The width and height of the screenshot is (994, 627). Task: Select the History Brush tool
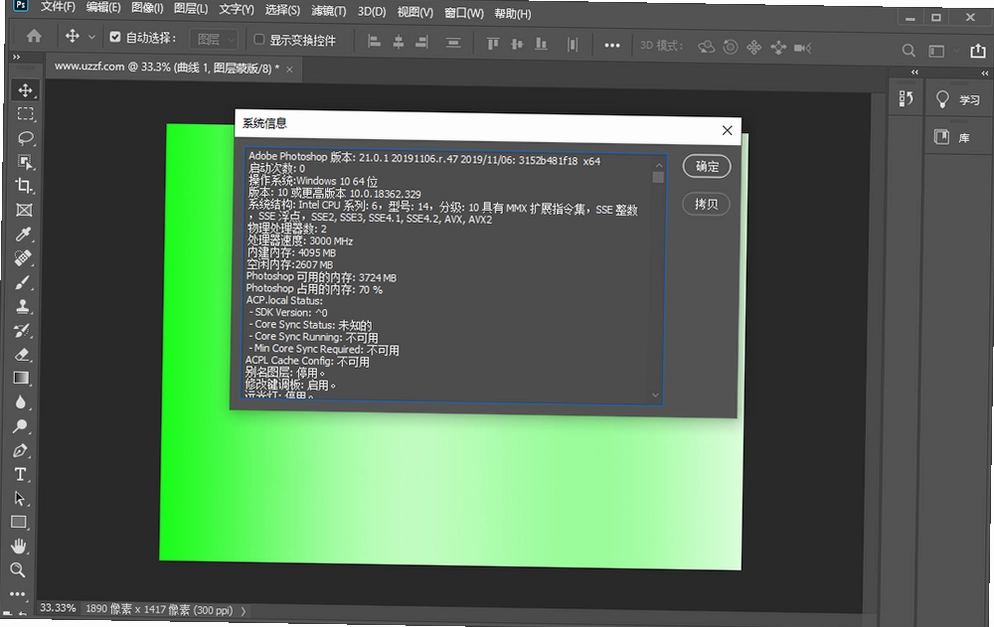pos(22,330)
